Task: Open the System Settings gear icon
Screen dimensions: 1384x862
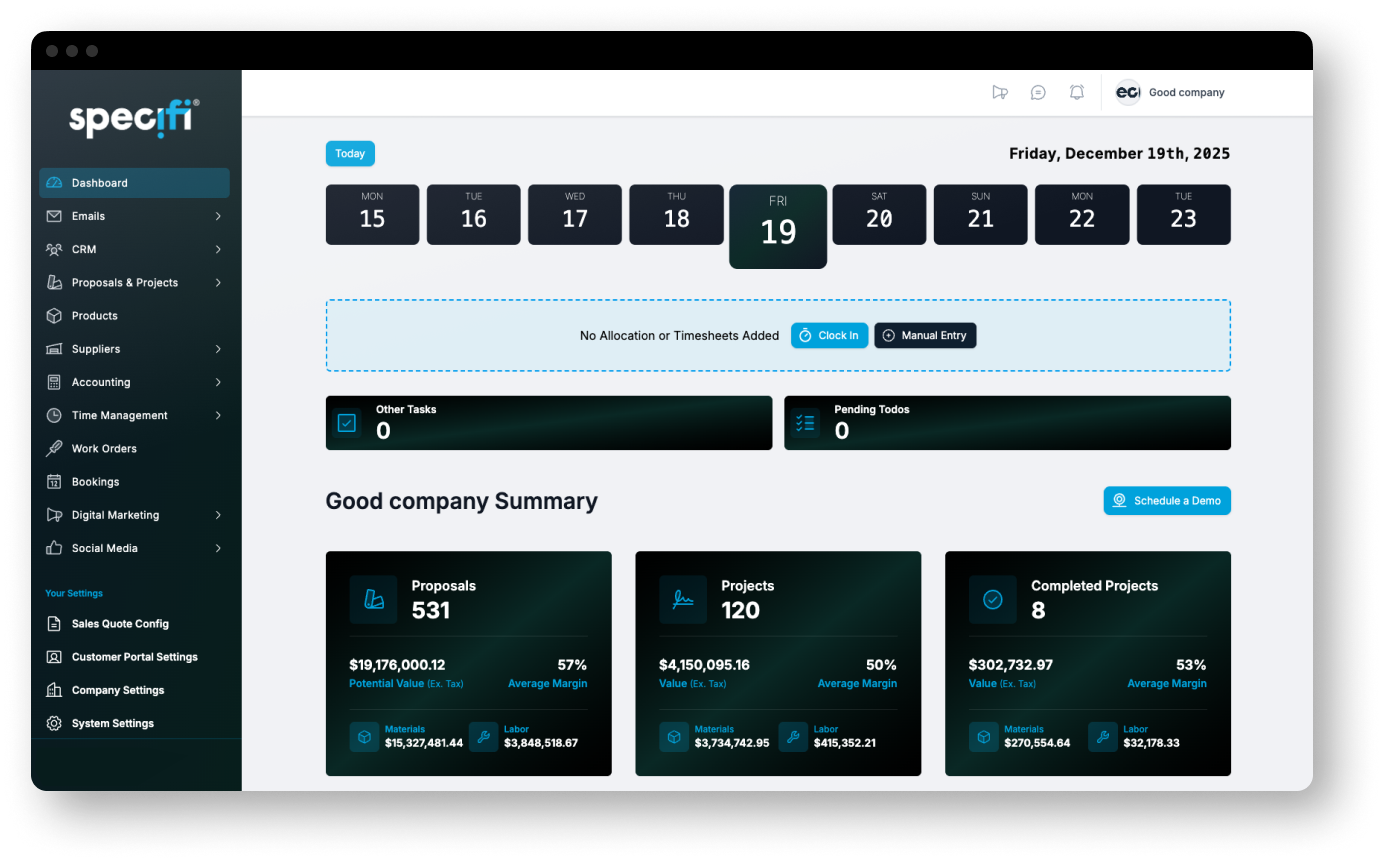Action: (x=53, y=723)
